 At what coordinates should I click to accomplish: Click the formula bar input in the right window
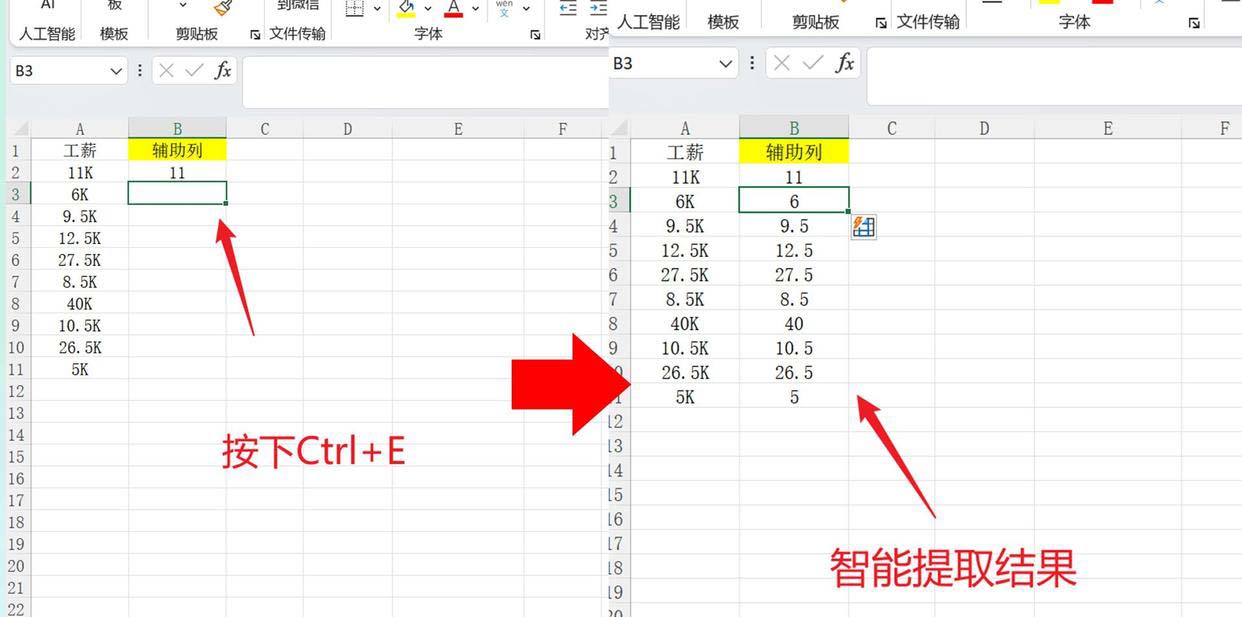tap(1054, 75)
